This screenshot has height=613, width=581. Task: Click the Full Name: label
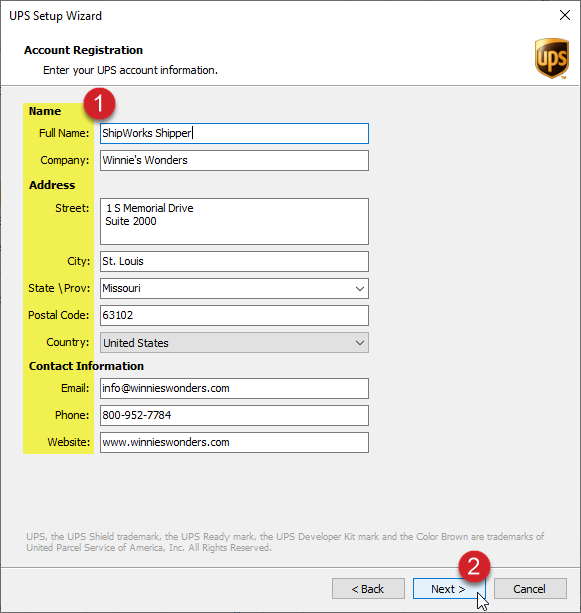pos(64,133)
